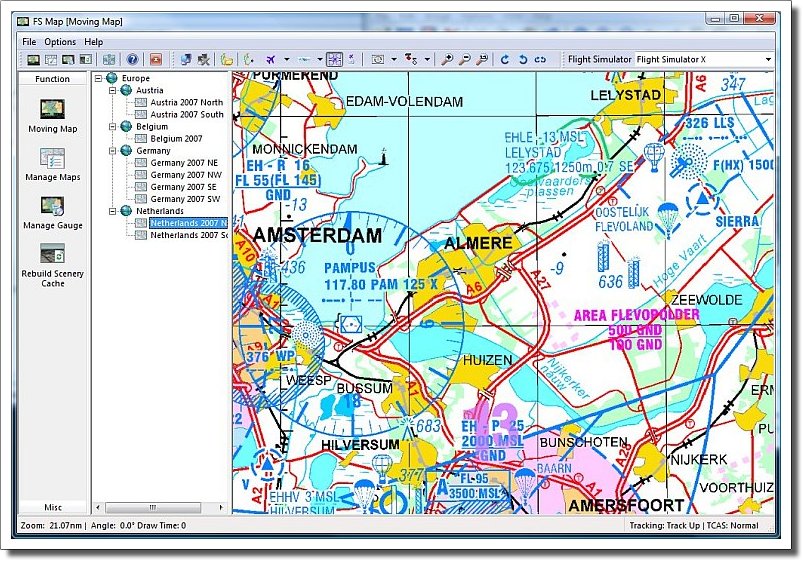The height and width of the screenshot is (561, 803).
Task: Select the Misc panel tab at bottom
Action: (53, 507)
